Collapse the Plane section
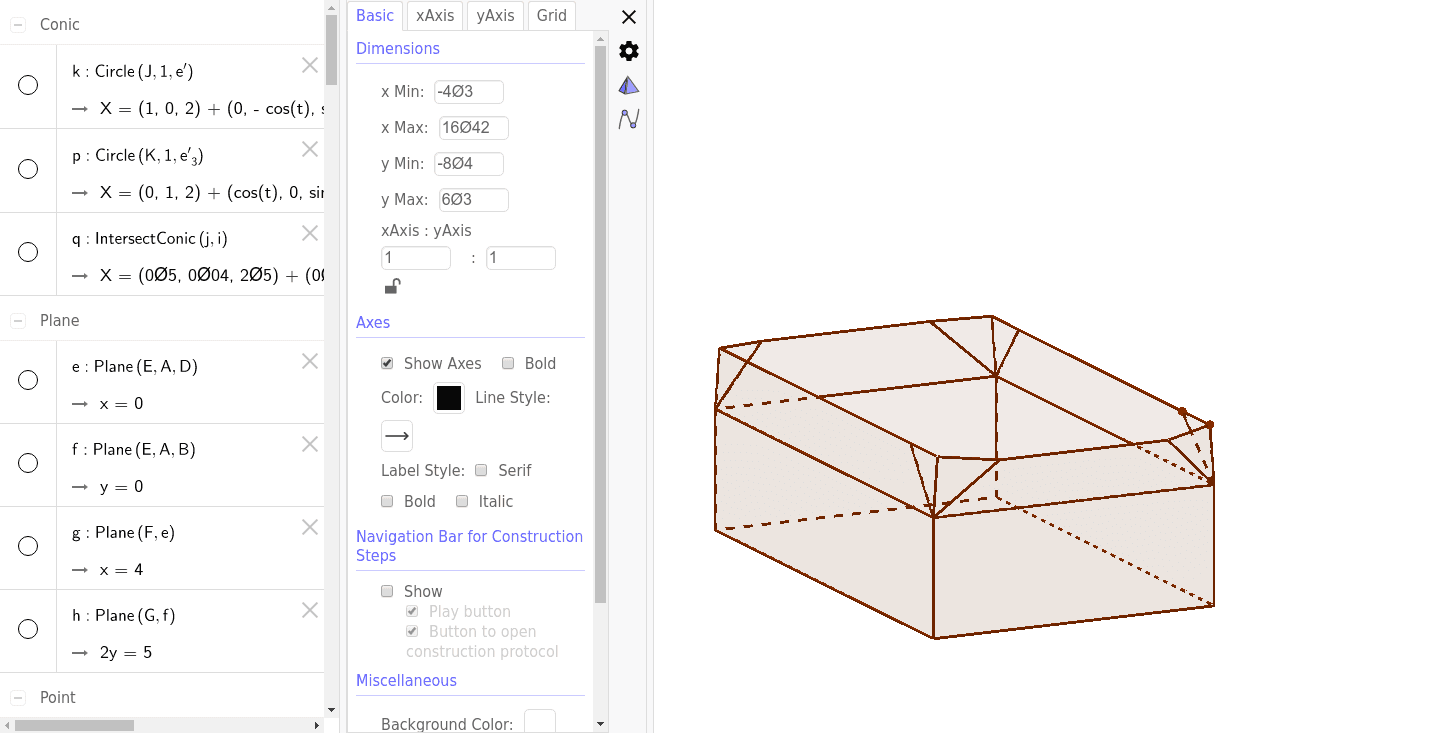The width and height of the screenshot is (1436, 735). [17, 320]
